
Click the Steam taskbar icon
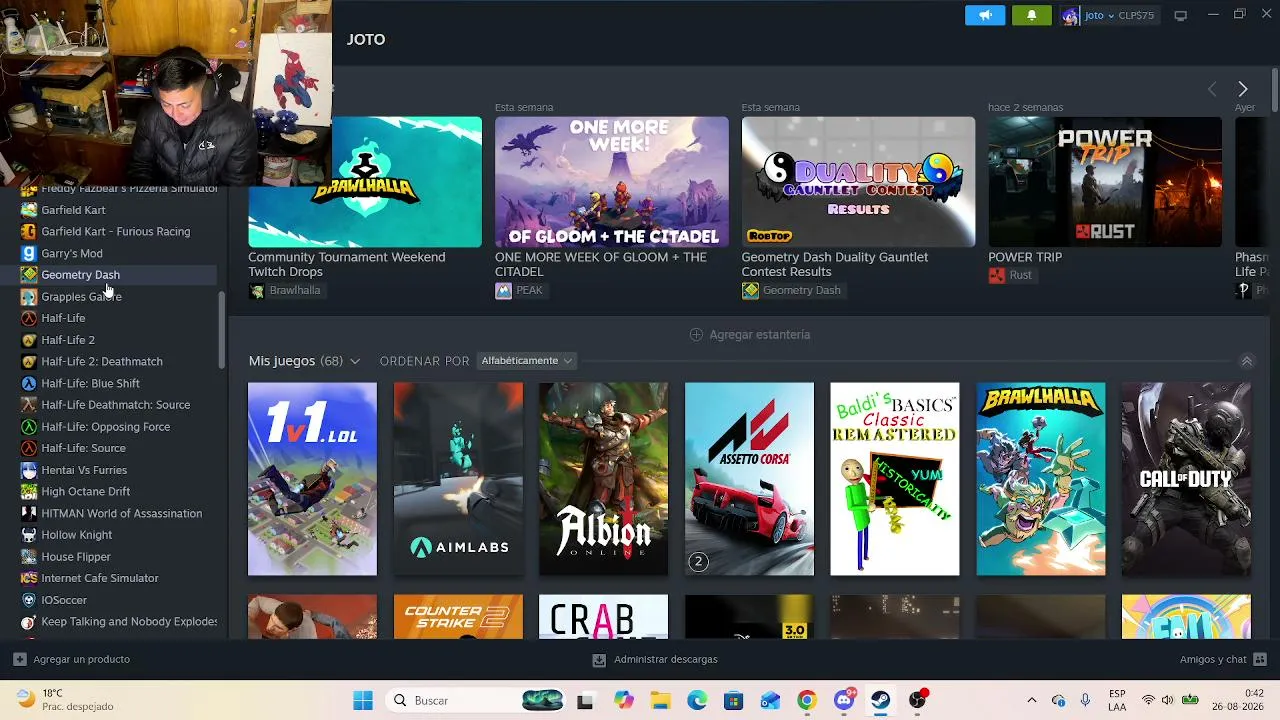[x=880, y=700]
